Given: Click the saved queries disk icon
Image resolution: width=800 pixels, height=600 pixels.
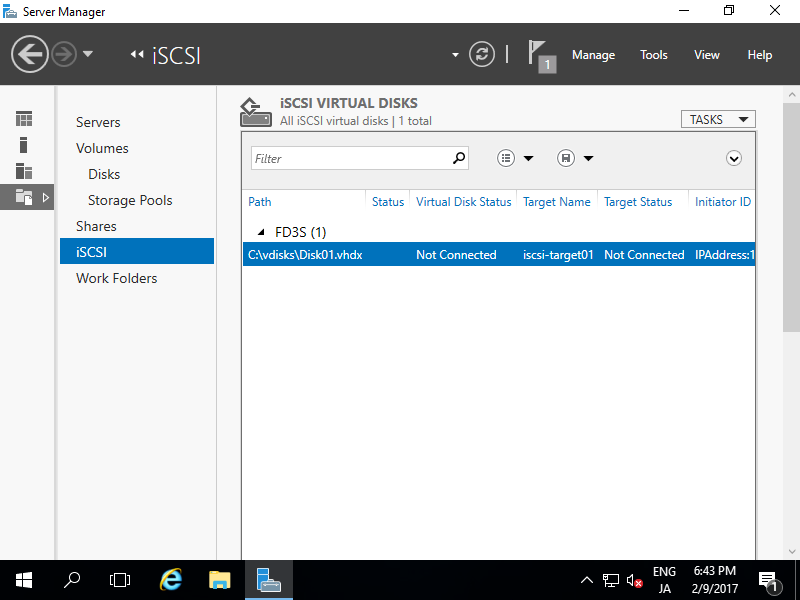Looking at the screenshot, I should [565, 158].
